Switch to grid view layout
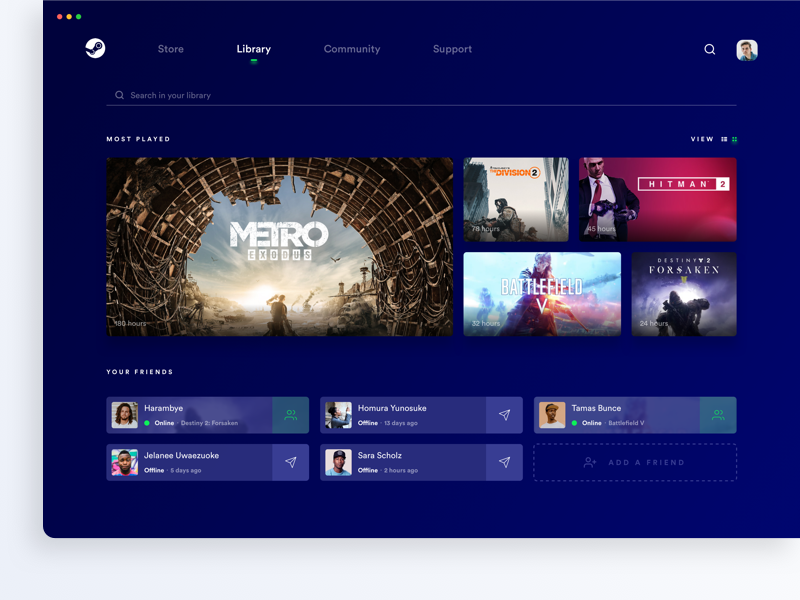The width and height of the screenshot is (800, 600). [735, 139]
